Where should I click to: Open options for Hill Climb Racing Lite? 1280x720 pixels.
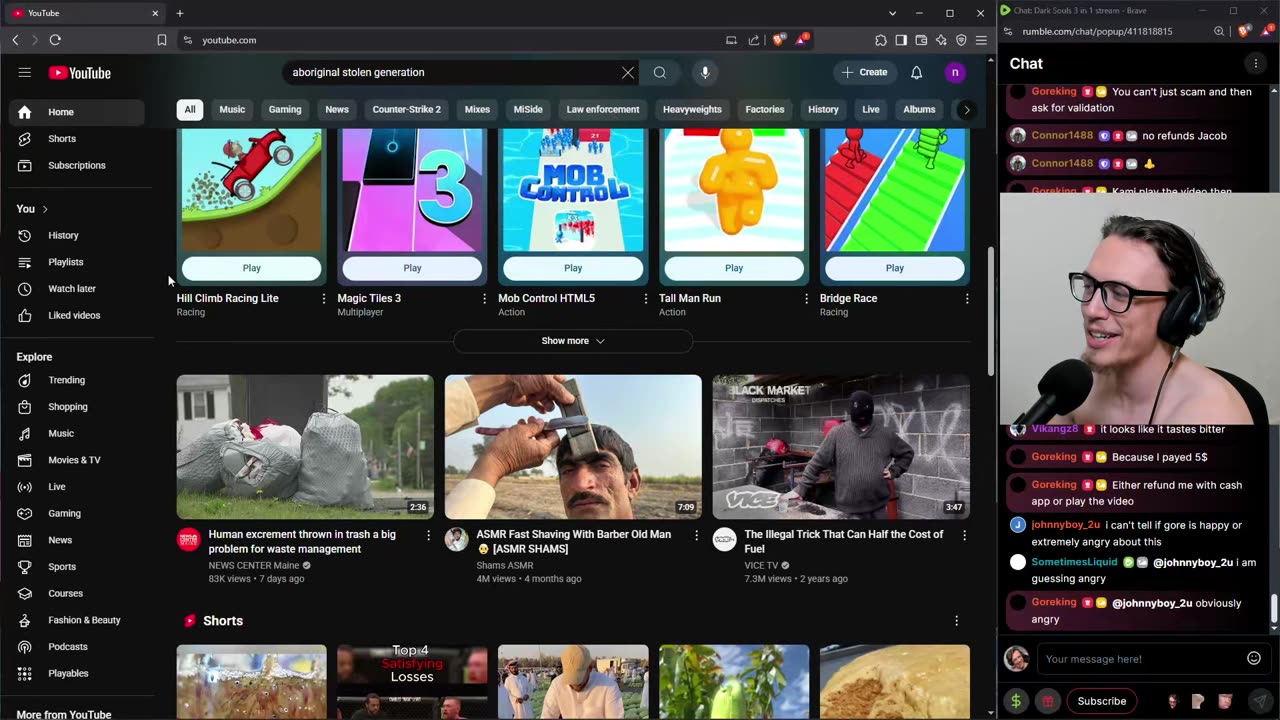click(323, 298)
